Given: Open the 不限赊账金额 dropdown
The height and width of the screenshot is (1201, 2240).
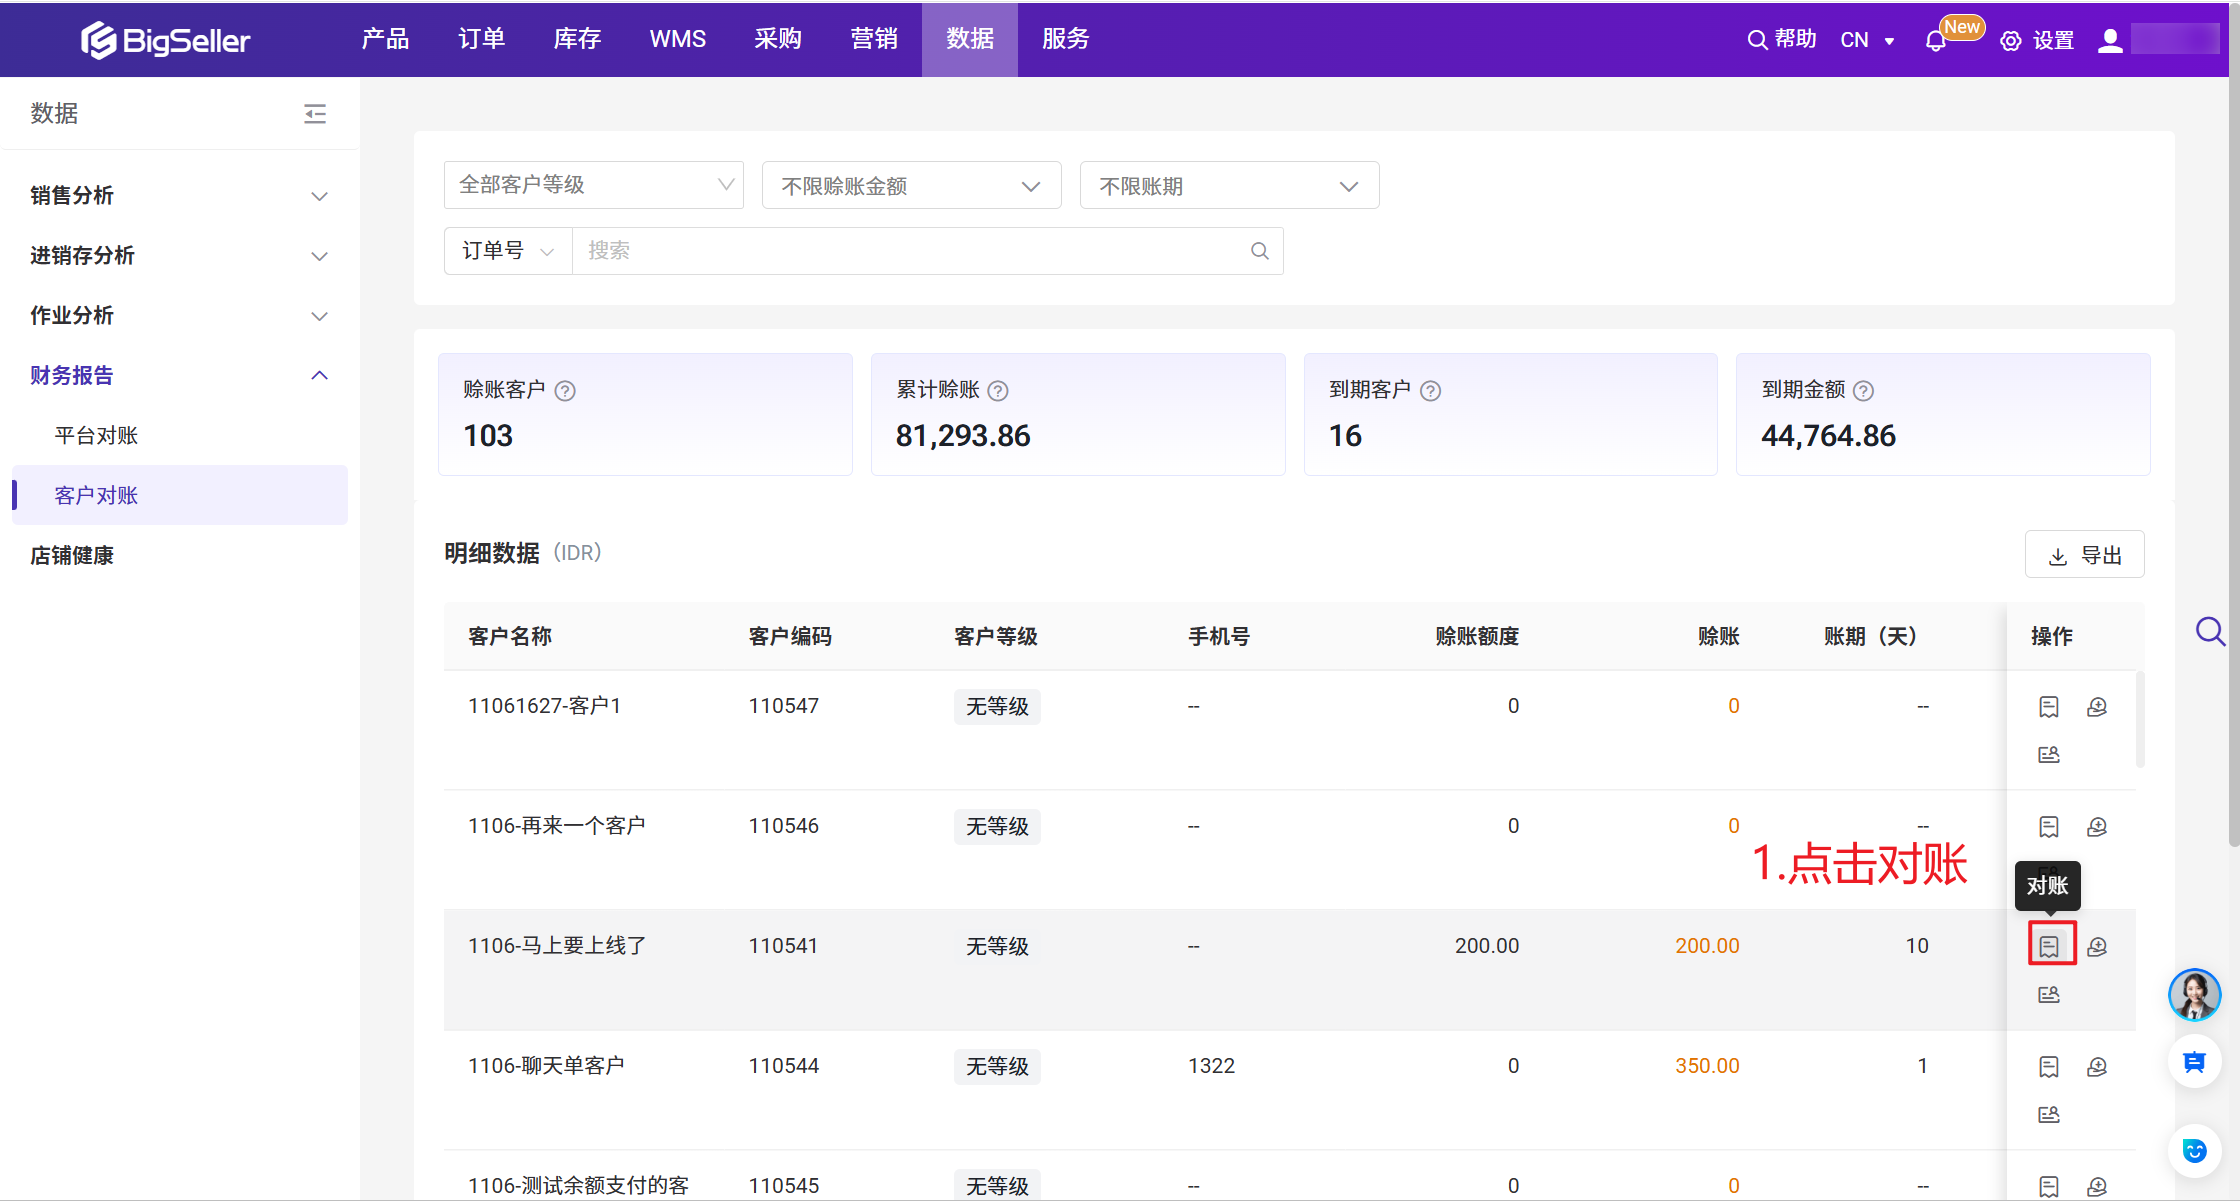Looking at the screenshot, I should (x=911, y=186).
